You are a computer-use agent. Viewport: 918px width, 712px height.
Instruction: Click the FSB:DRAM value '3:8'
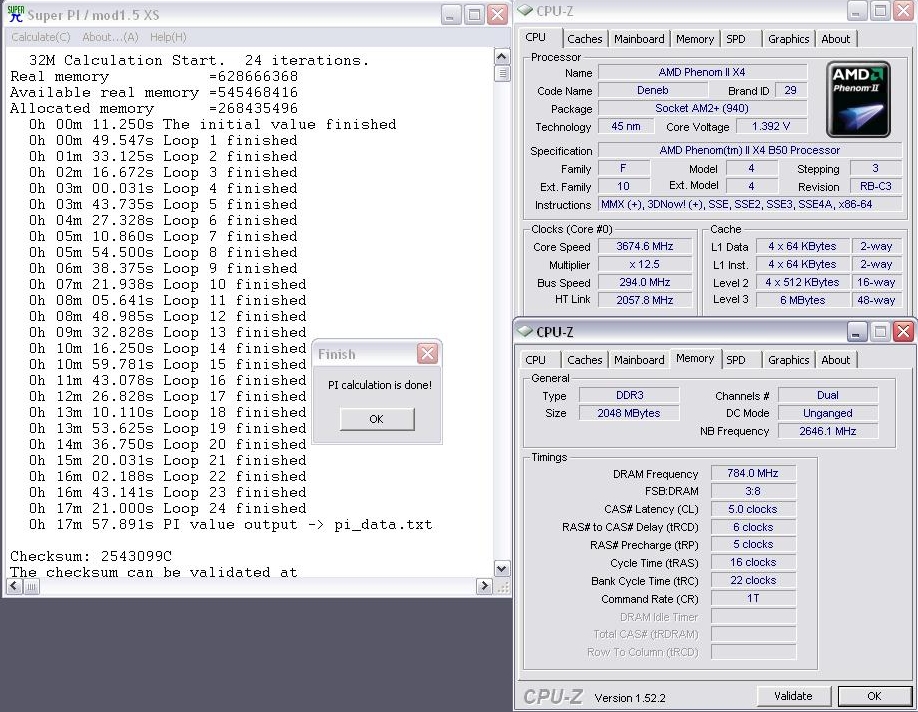tap(753, 491)
